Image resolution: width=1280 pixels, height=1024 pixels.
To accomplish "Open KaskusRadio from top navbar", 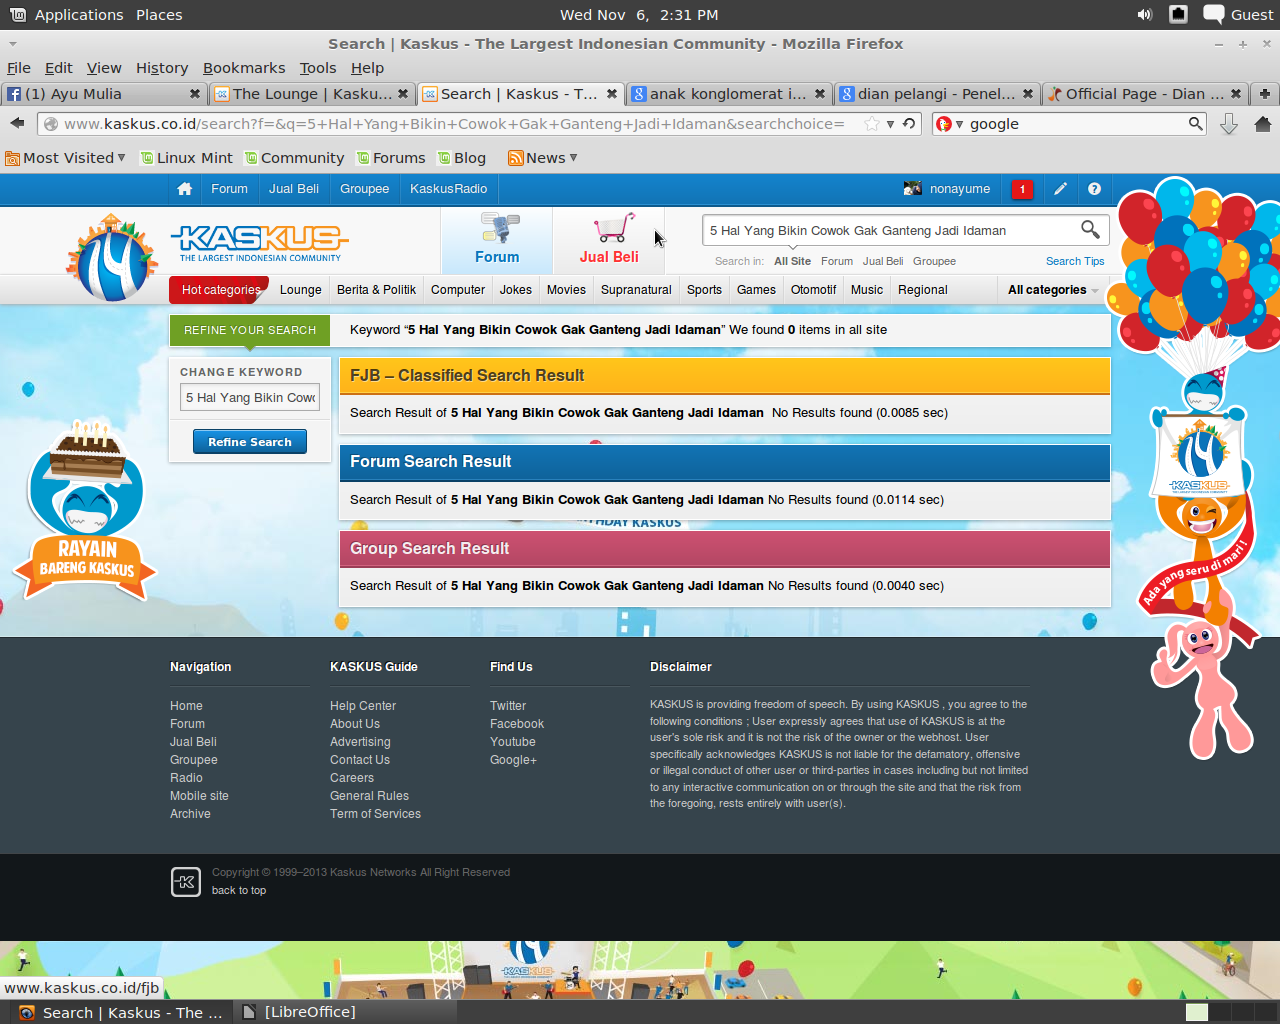I will tap(448, 189).
